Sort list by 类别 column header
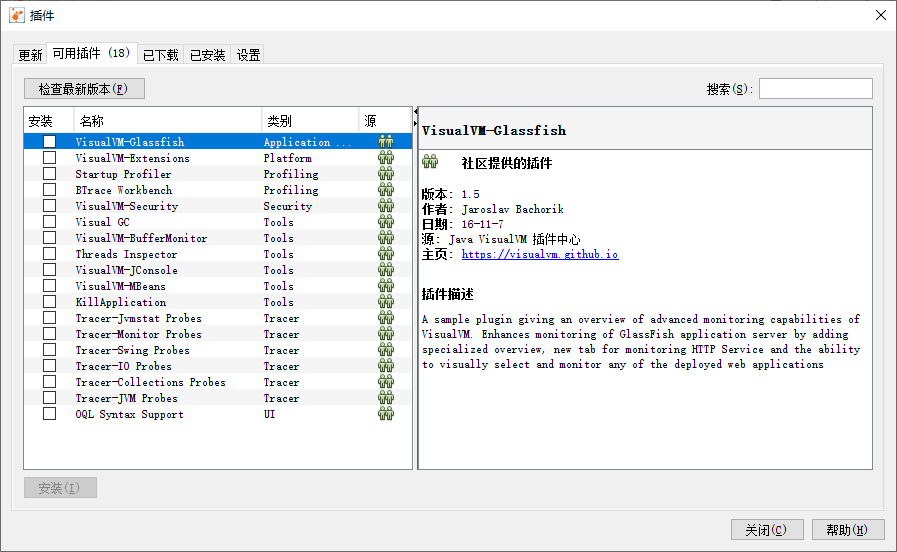This screenshot has width=897, height=552. [310, 121]
